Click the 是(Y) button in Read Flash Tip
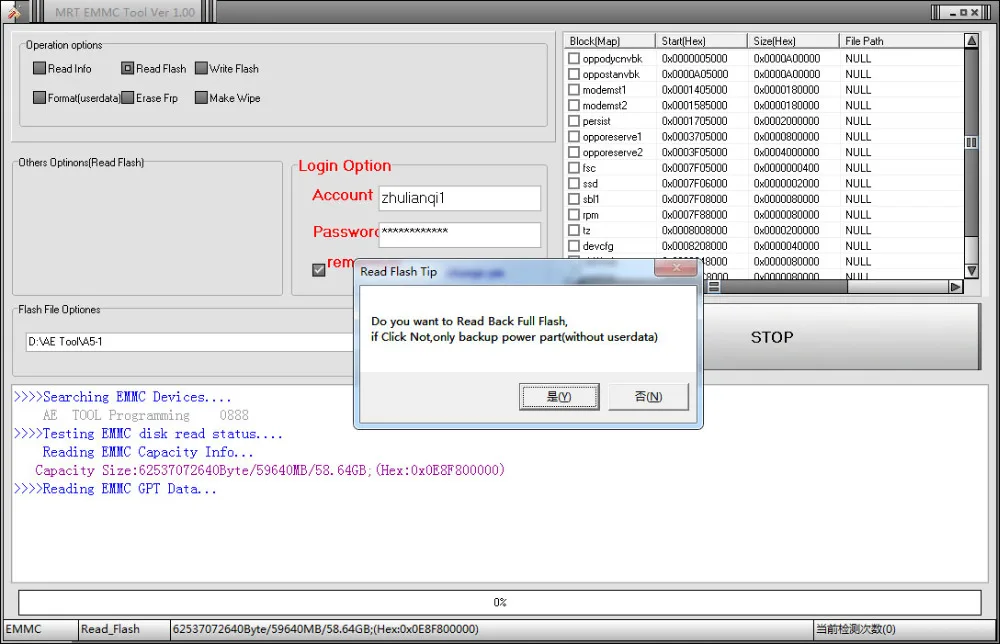This screenshot has height=644, width=1000. pyautogui.click(x=559, y=396)
